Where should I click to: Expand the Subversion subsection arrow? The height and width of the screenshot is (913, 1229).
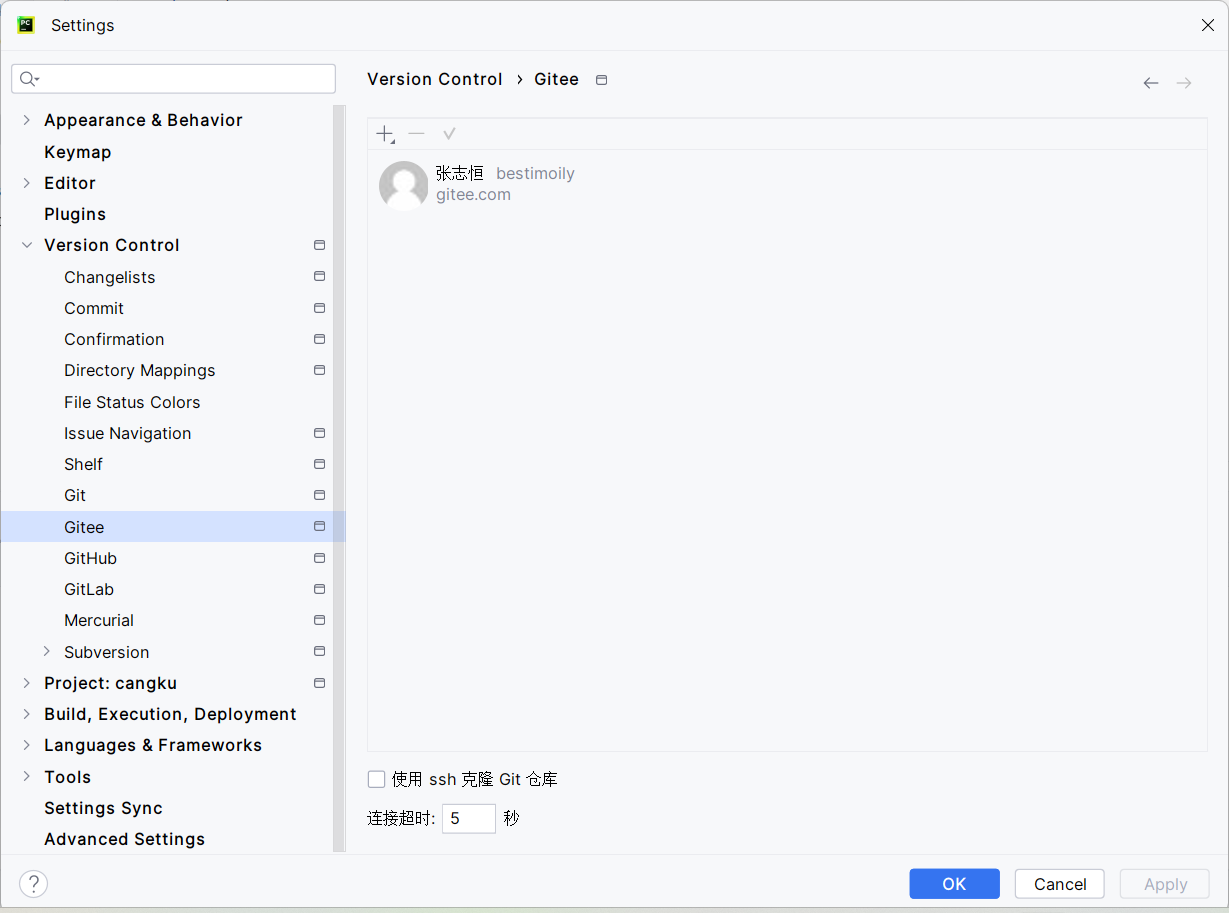(x=46, y=651)
